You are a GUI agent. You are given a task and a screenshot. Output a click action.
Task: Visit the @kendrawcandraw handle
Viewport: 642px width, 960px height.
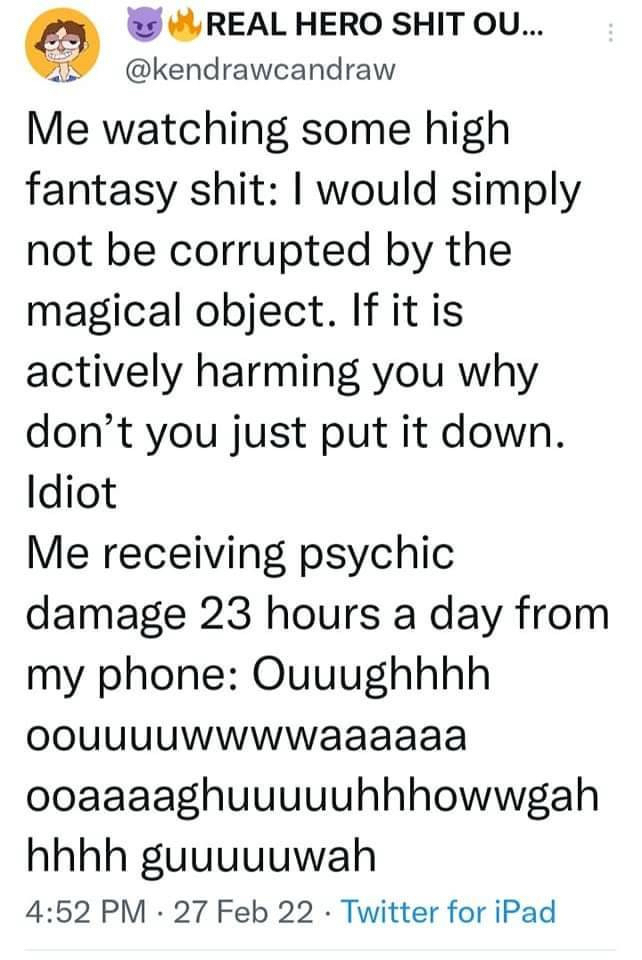point(260,69)
